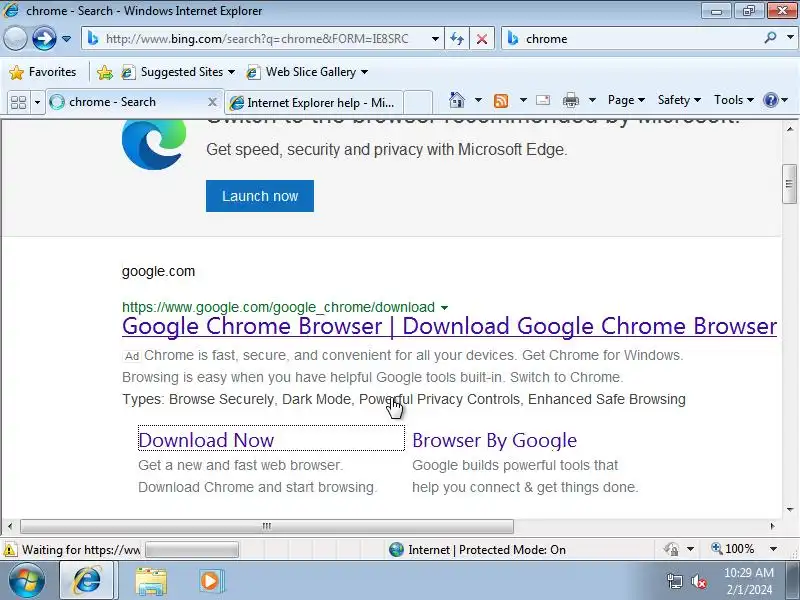Image resolution: width=800 pixels, height=600 pixels.
Task: Expand the Print options dropdown arrow
Action: pyautogui.click(x=592, y=100)
